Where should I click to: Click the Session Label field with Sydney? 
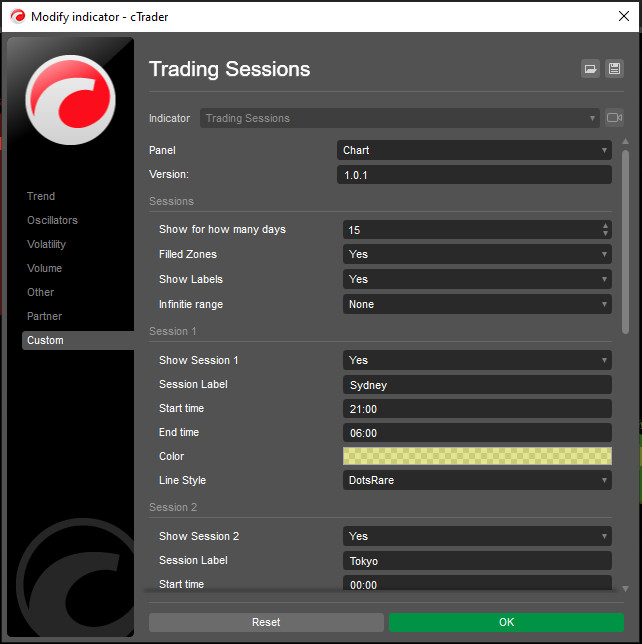[477, 385]
